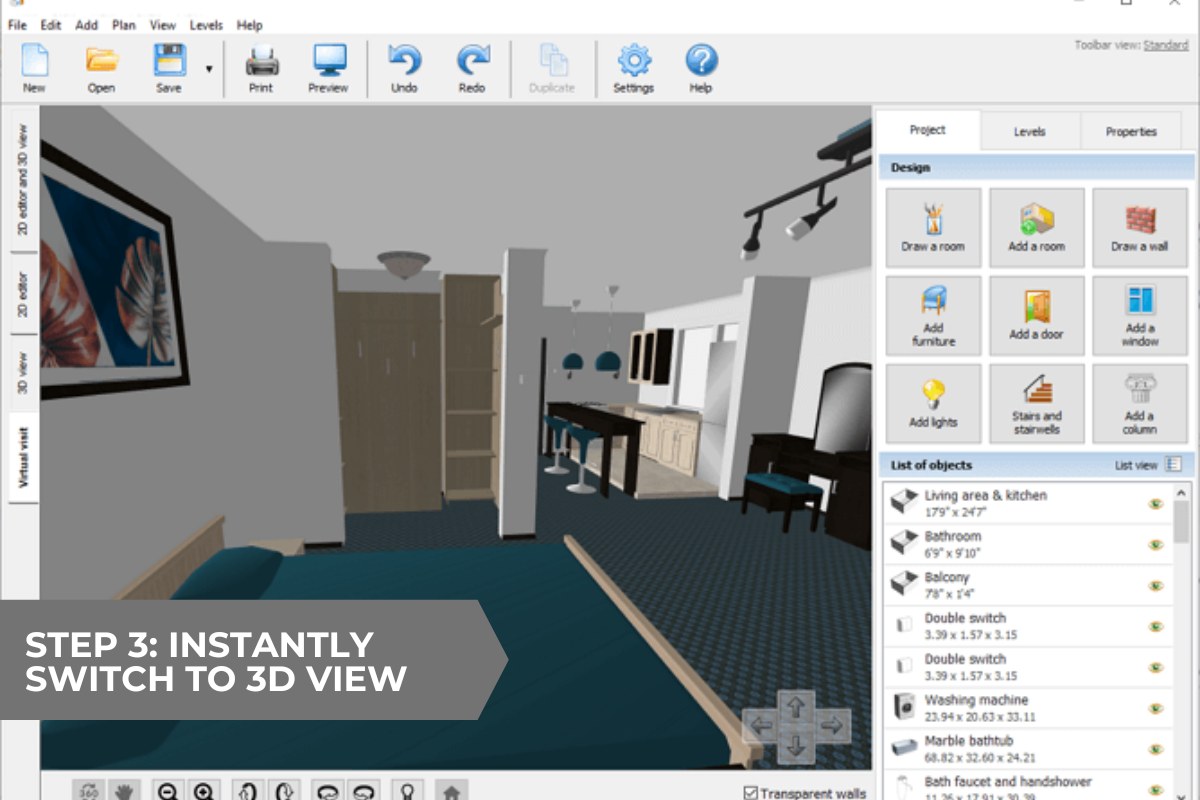Screen dimensions: 1200x800
Task: Toggle the light bulb view option
Action: [x=408, y=792]
